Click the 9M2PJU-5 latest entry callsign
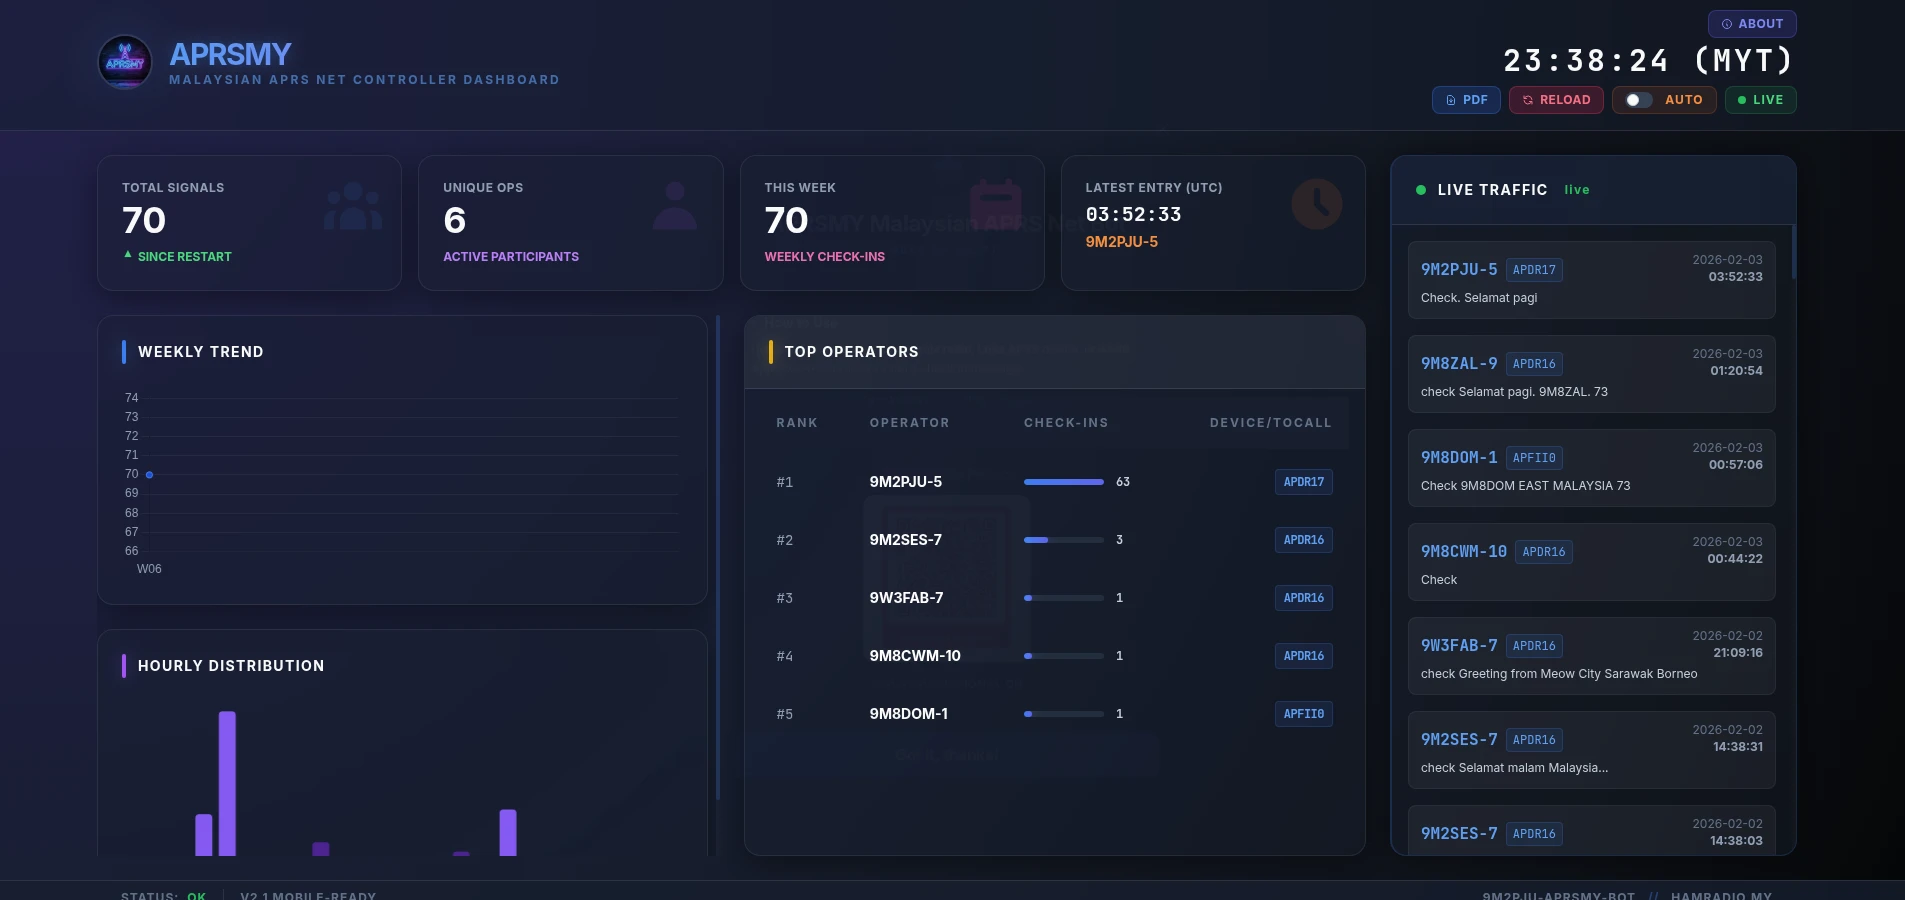Image resolution: width=1905 pixels, height=900 pixels. (1121, 242)
